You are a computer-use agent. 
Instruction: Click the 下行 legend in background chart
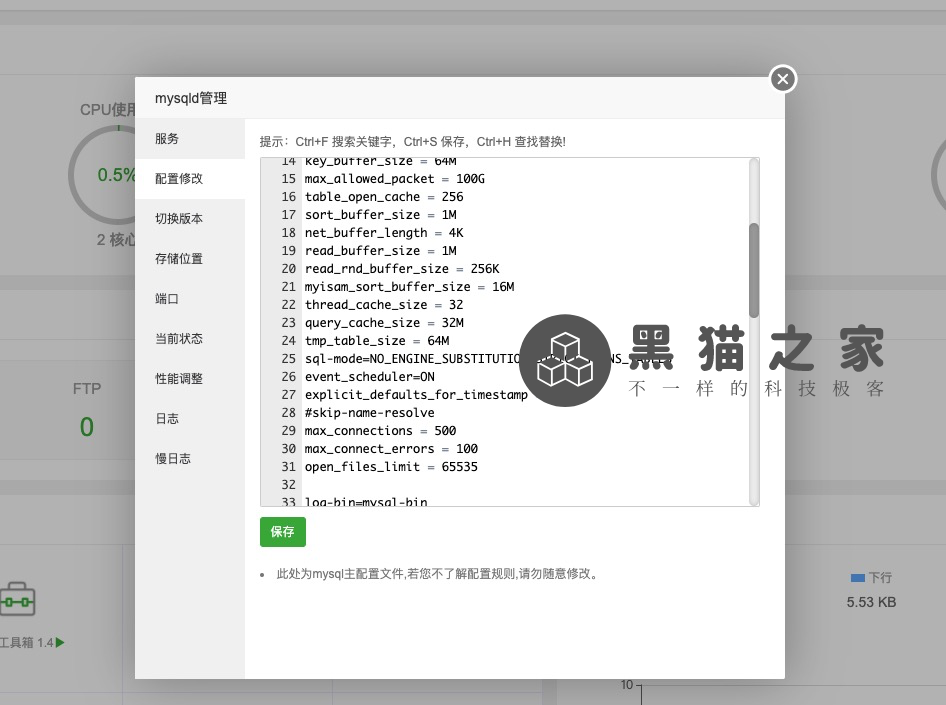[871, 578]
